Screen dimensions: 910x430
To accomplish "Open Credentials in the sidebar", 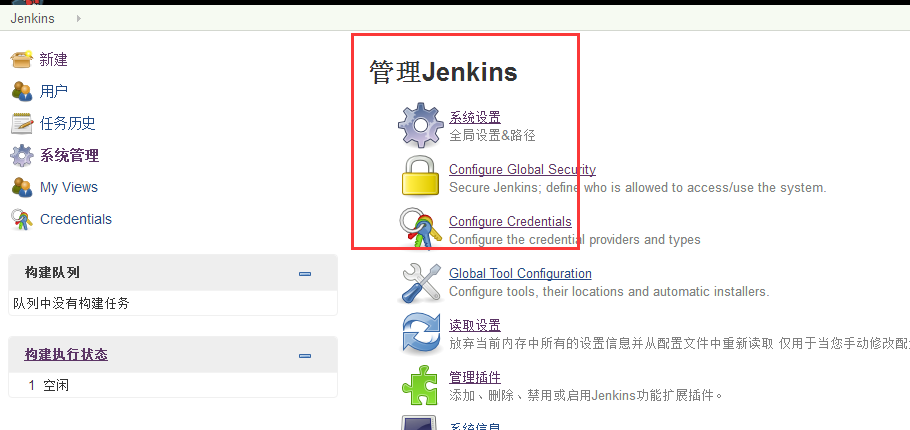I will 75,219.
